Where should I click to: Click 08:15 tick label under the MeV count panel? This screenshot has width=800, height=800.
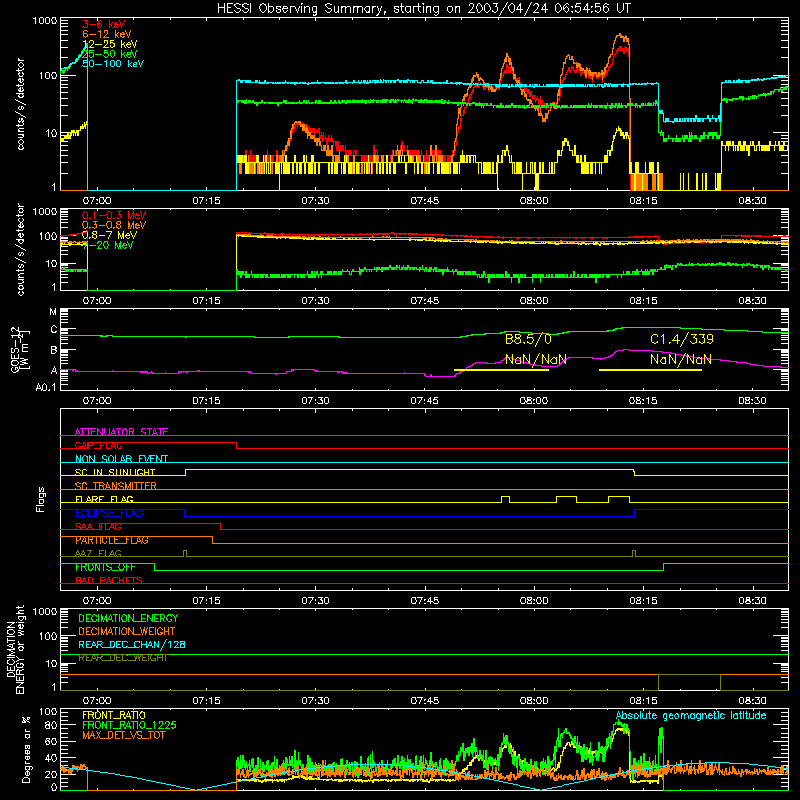point(643,301)
